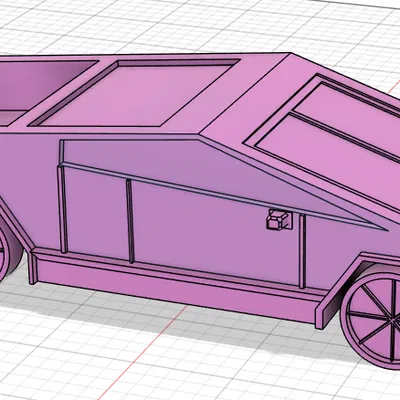Select the running board beneath the doors

click(x=177, y=287)
